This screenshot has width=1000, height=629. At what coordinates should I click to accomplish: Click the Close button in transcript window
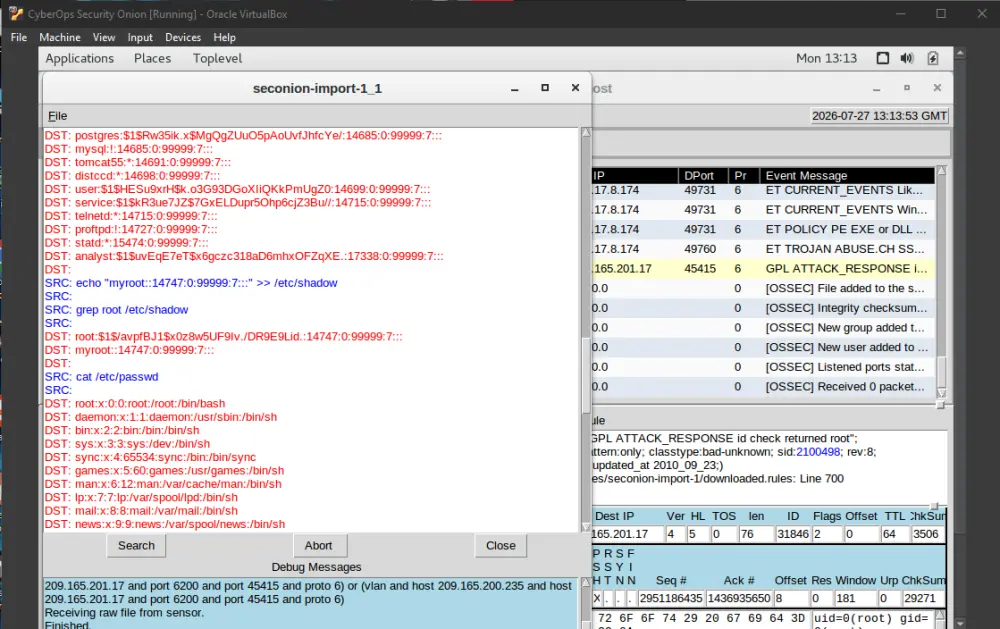tap(501, 546)
